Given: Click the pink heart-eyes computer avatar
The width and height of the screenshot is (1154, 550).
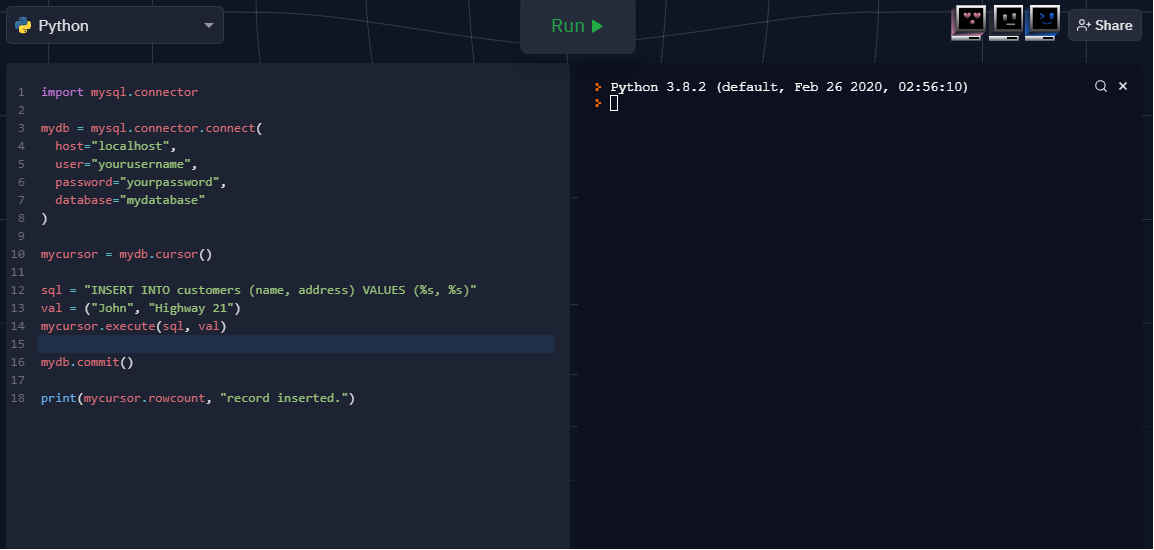Looking at the screenshot, I should [969, 22].
